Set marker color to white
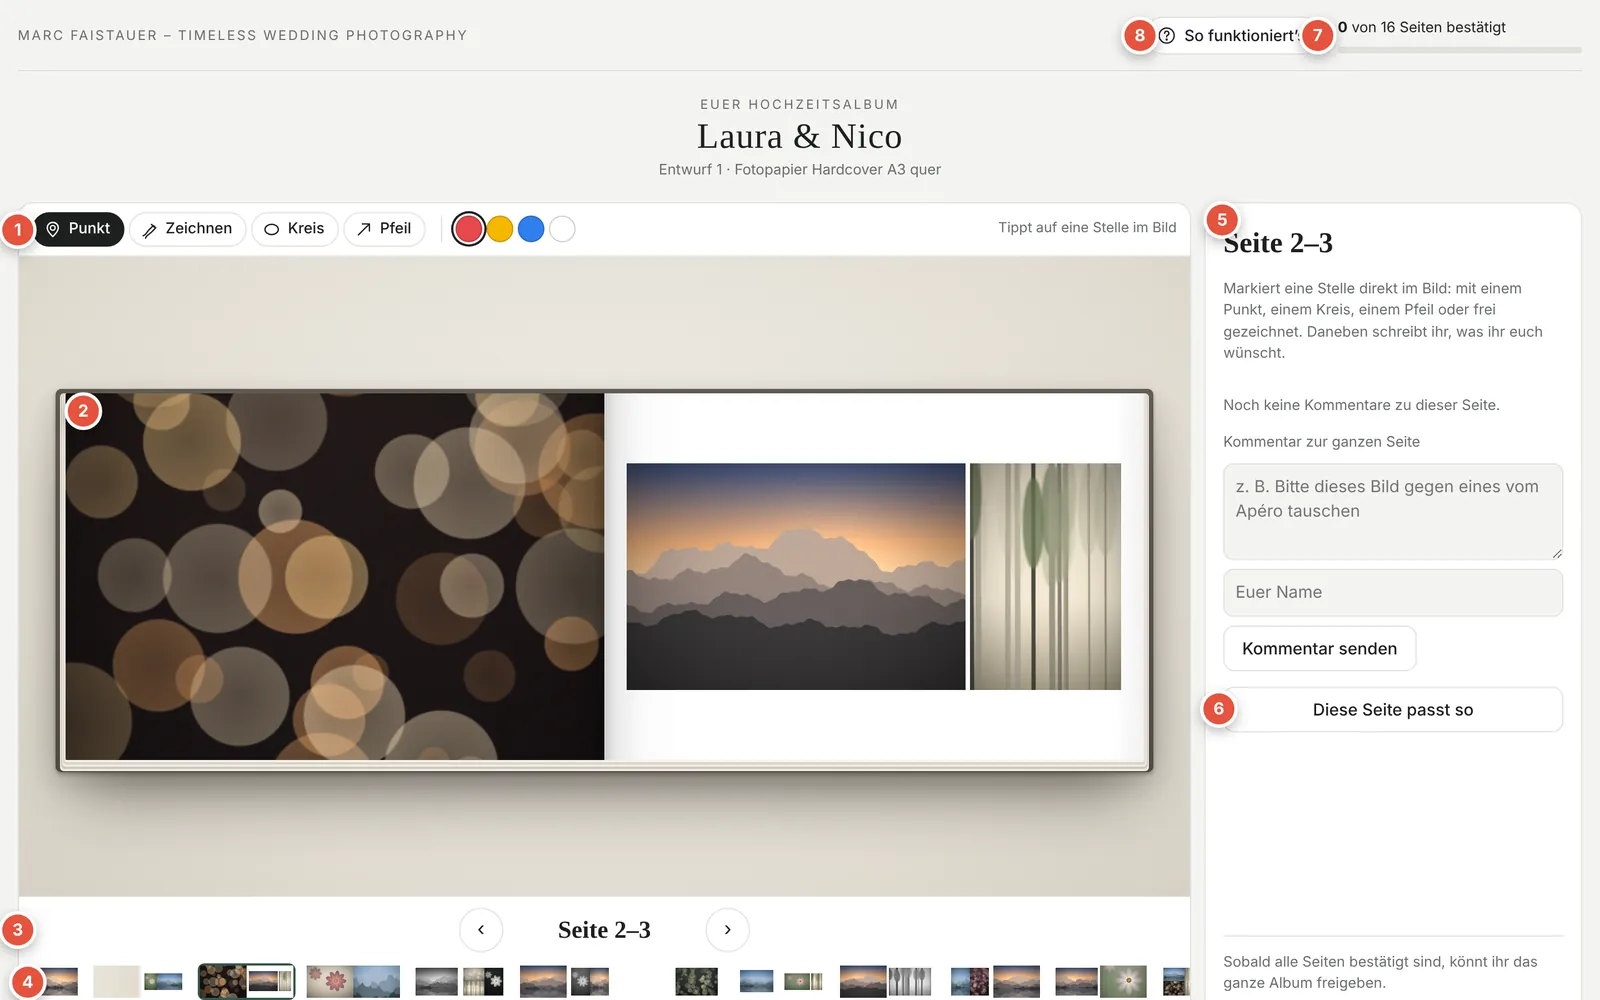The image size is (1600, 1000). 562,229
